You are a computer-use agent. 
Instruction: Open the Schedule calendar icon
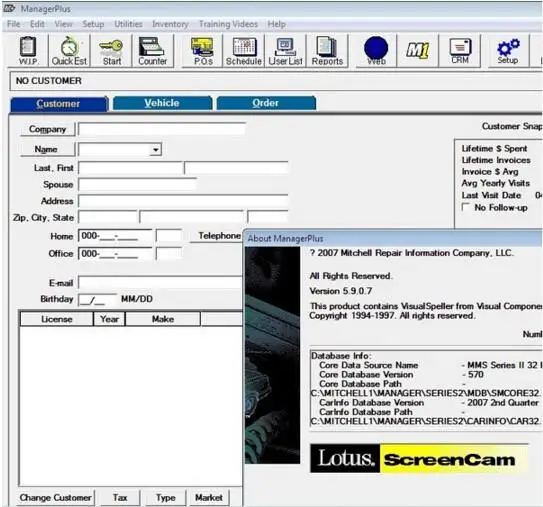(x=244, y=51)
